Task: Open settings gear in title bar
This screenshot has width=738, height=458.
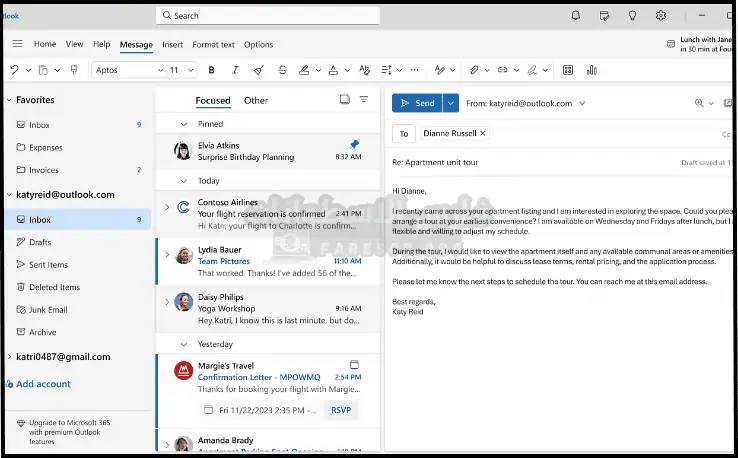Action: click(x=661, y=16)
